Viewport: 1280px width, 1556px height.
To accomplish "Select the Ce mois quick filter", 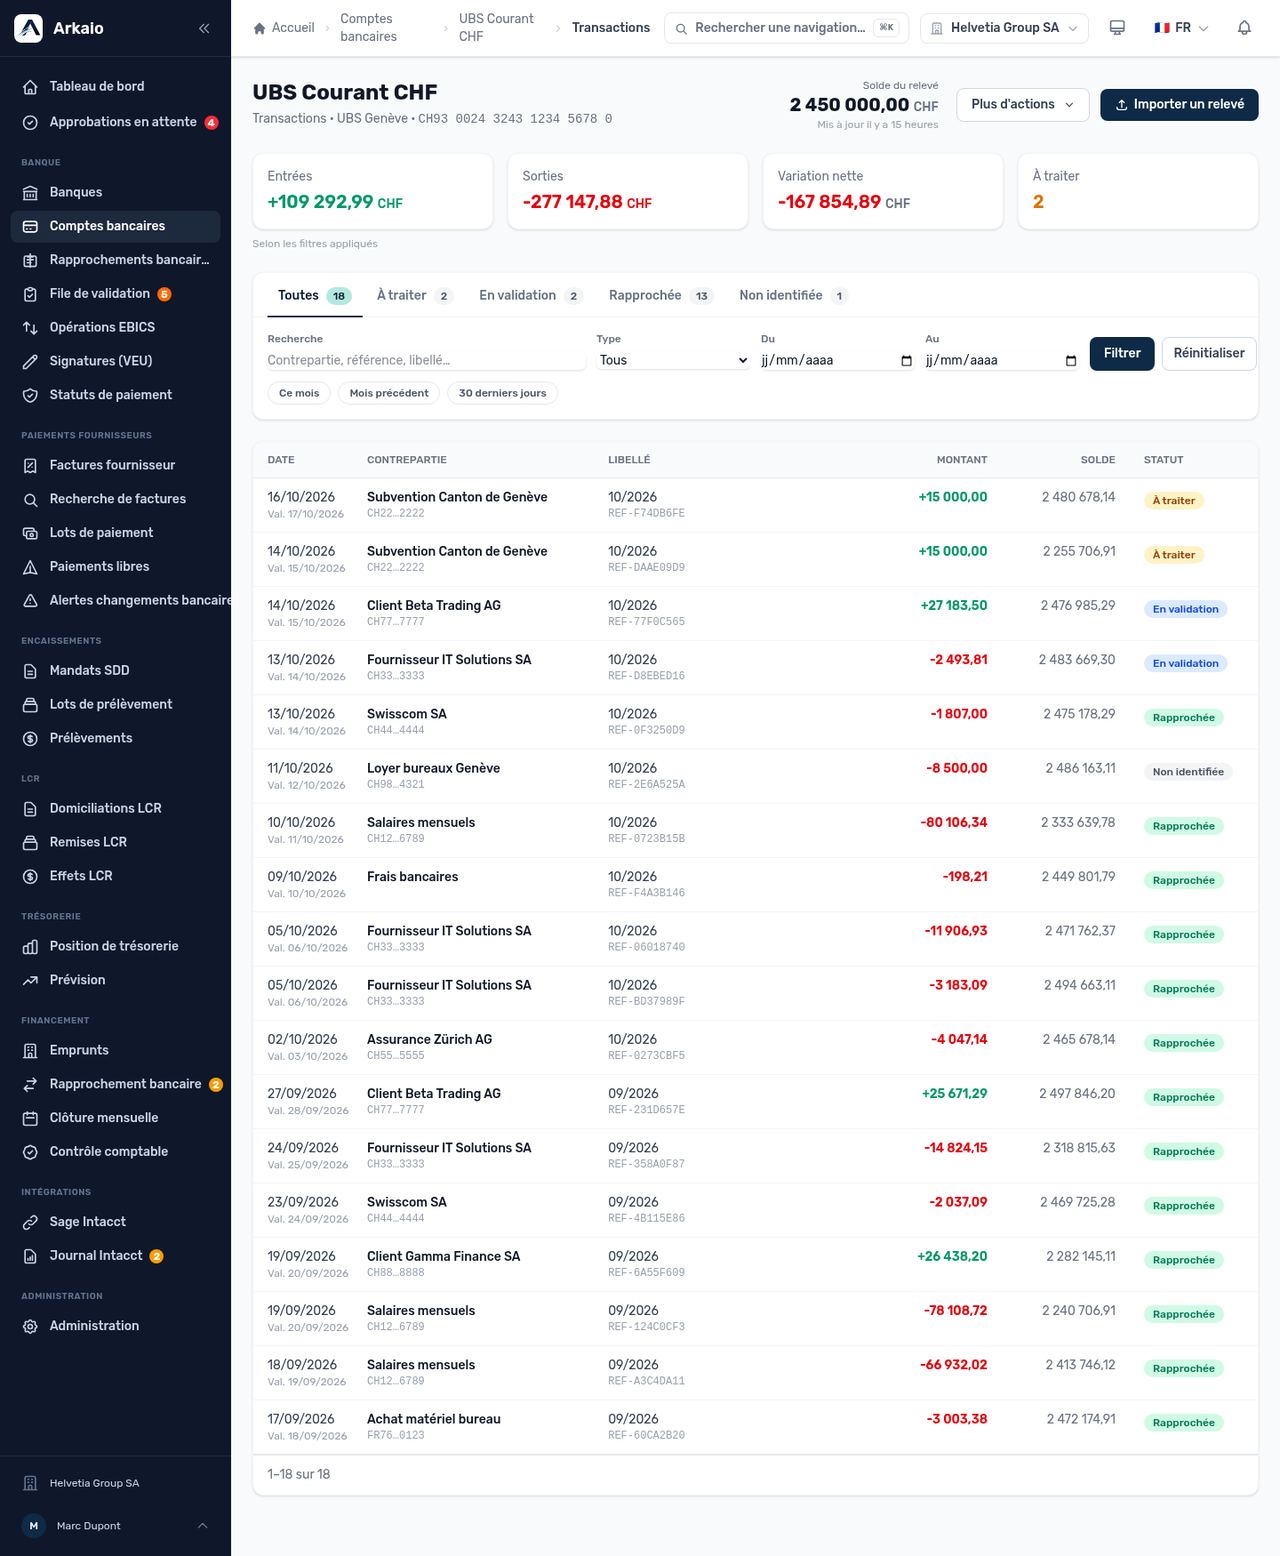I will (299, 393).
